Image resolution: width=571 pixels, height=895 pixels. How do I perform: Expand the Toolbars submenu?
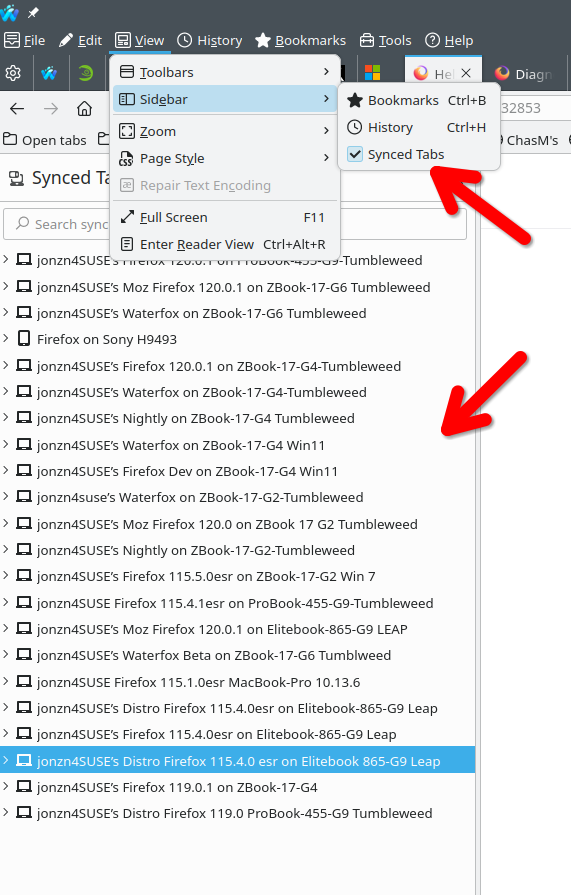tap(226, 72)
